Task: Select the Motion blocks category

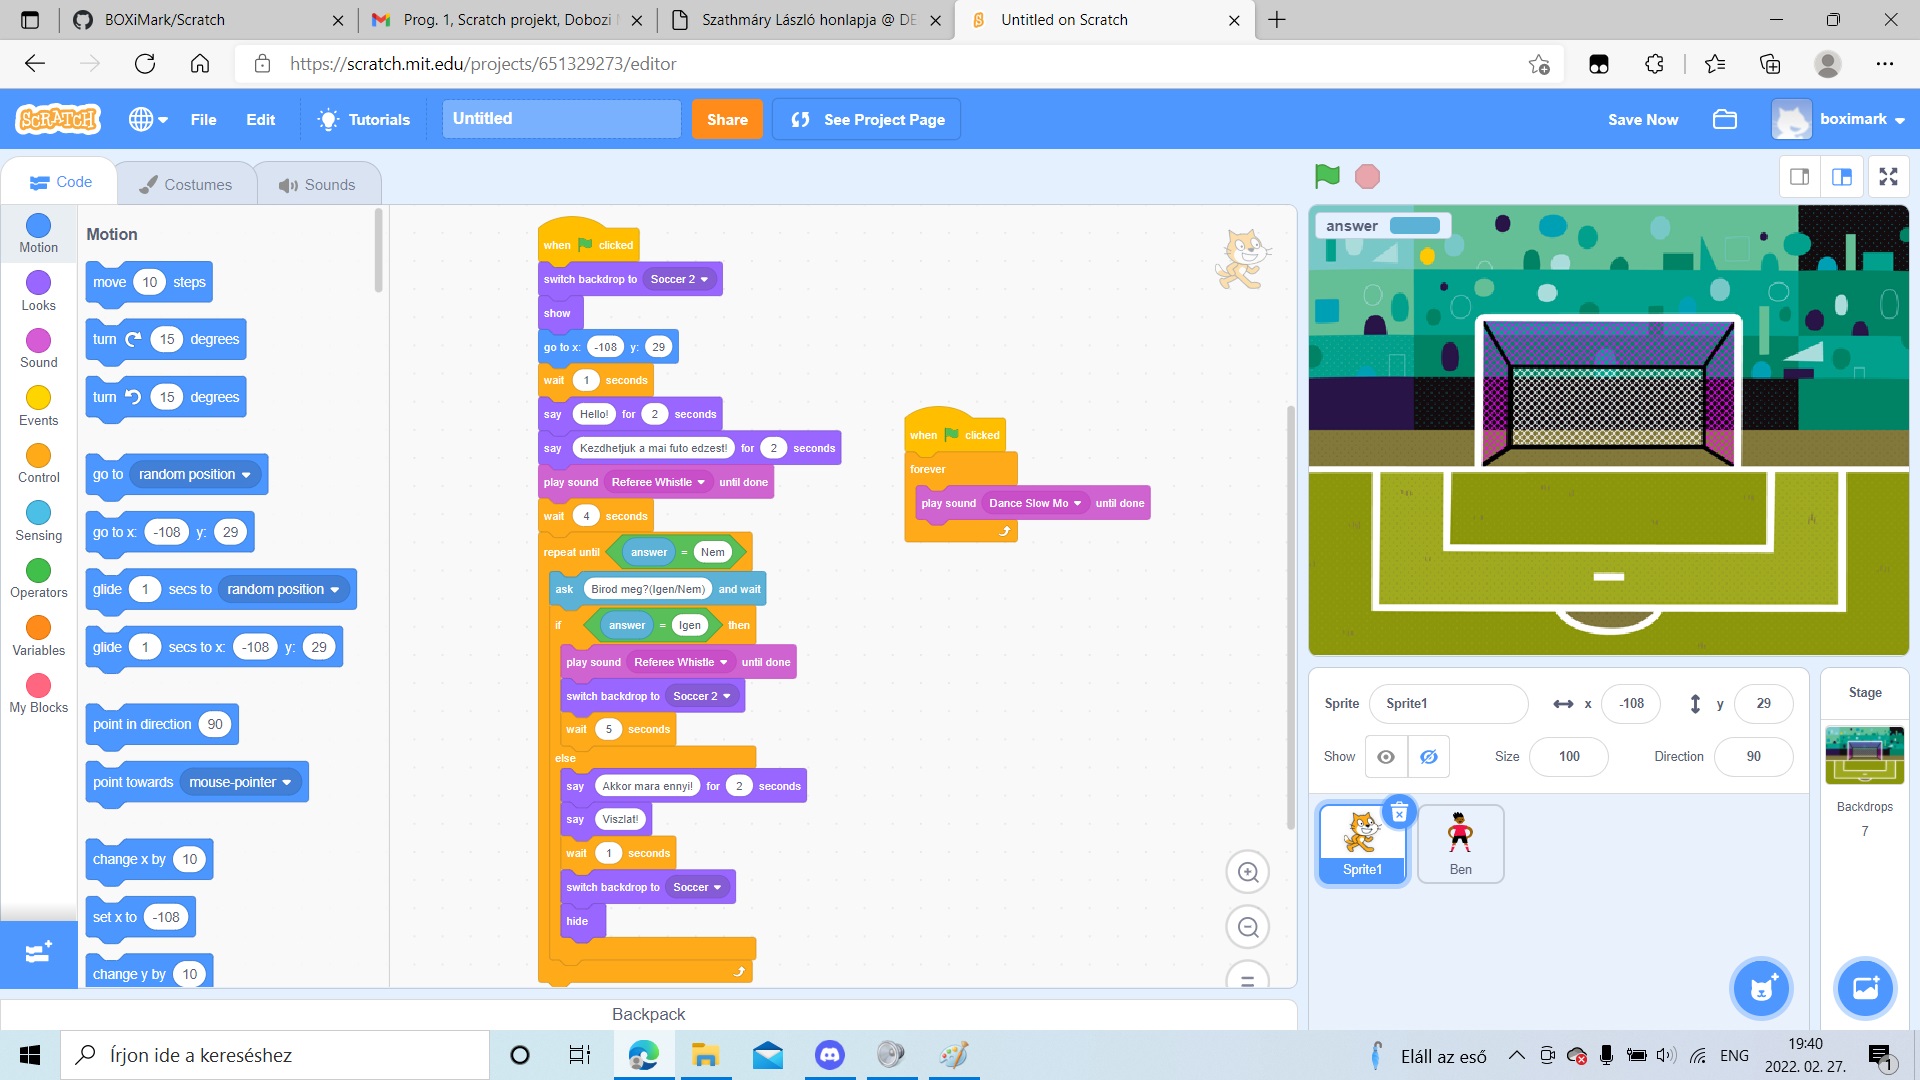Action: click(38, 234)
